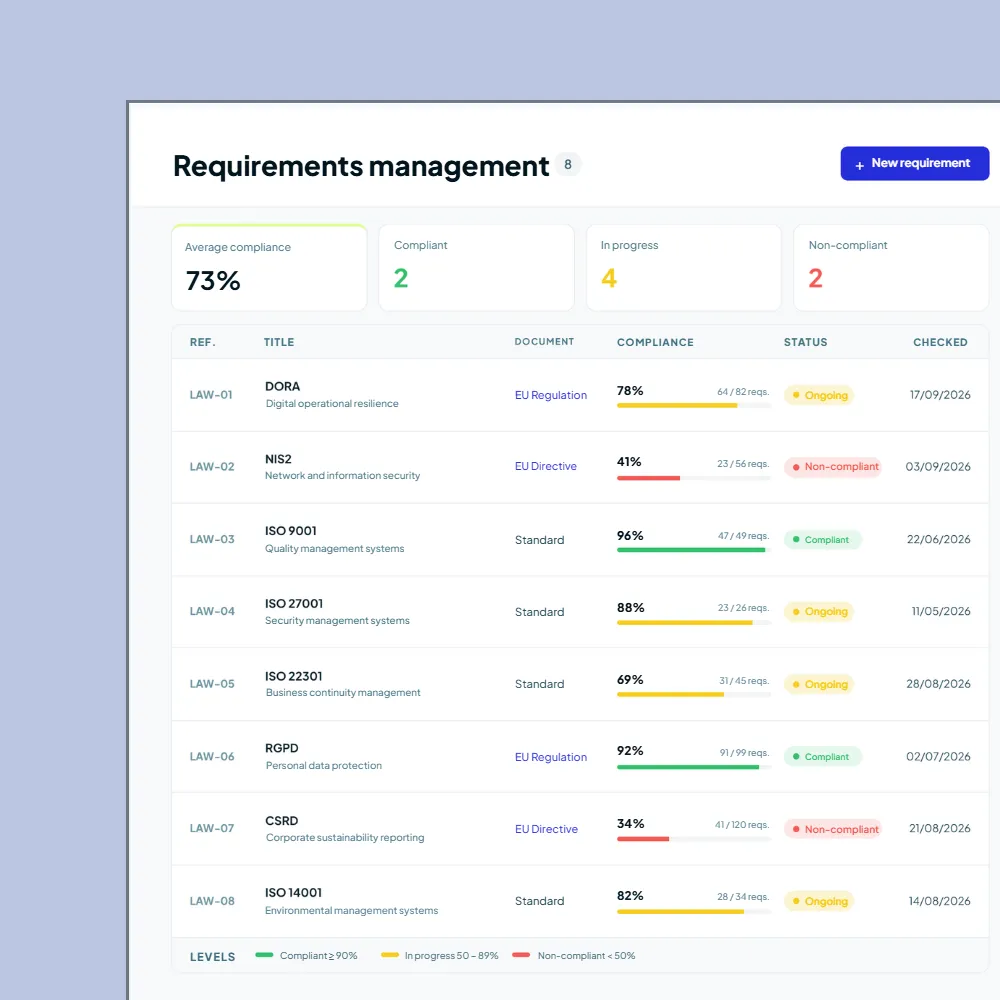
Task: Open the Average compliance 73% card
Action: [269, 268]
